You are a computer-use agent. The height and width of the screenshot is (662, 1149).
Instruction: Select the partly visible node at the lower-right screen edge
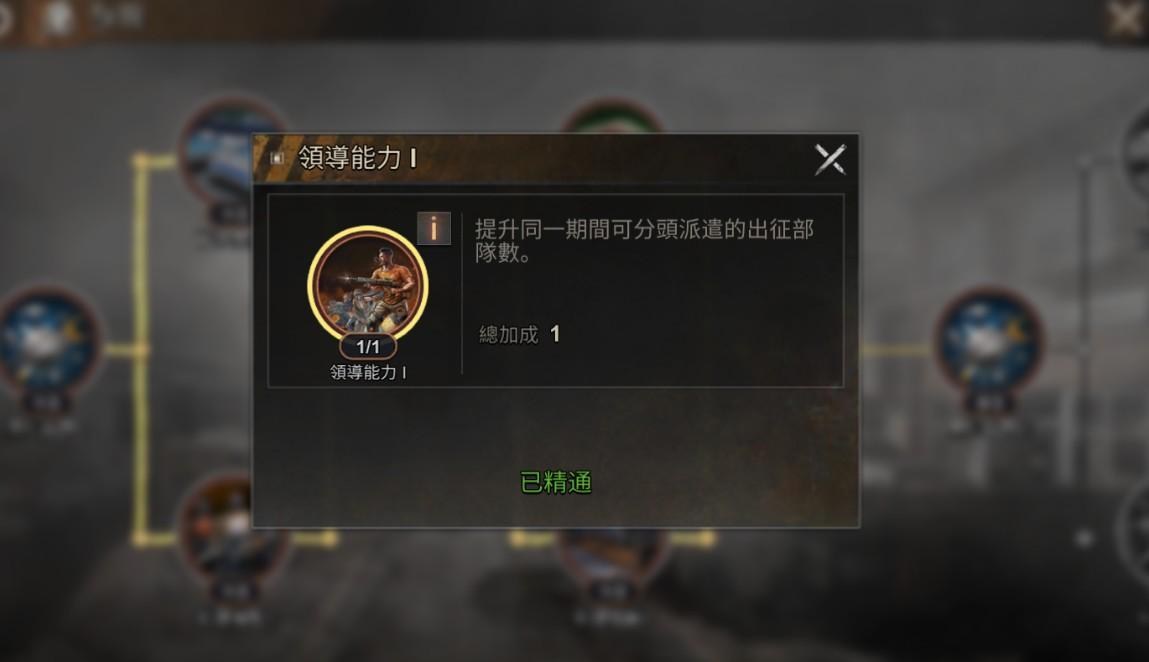pos(1134,528)
